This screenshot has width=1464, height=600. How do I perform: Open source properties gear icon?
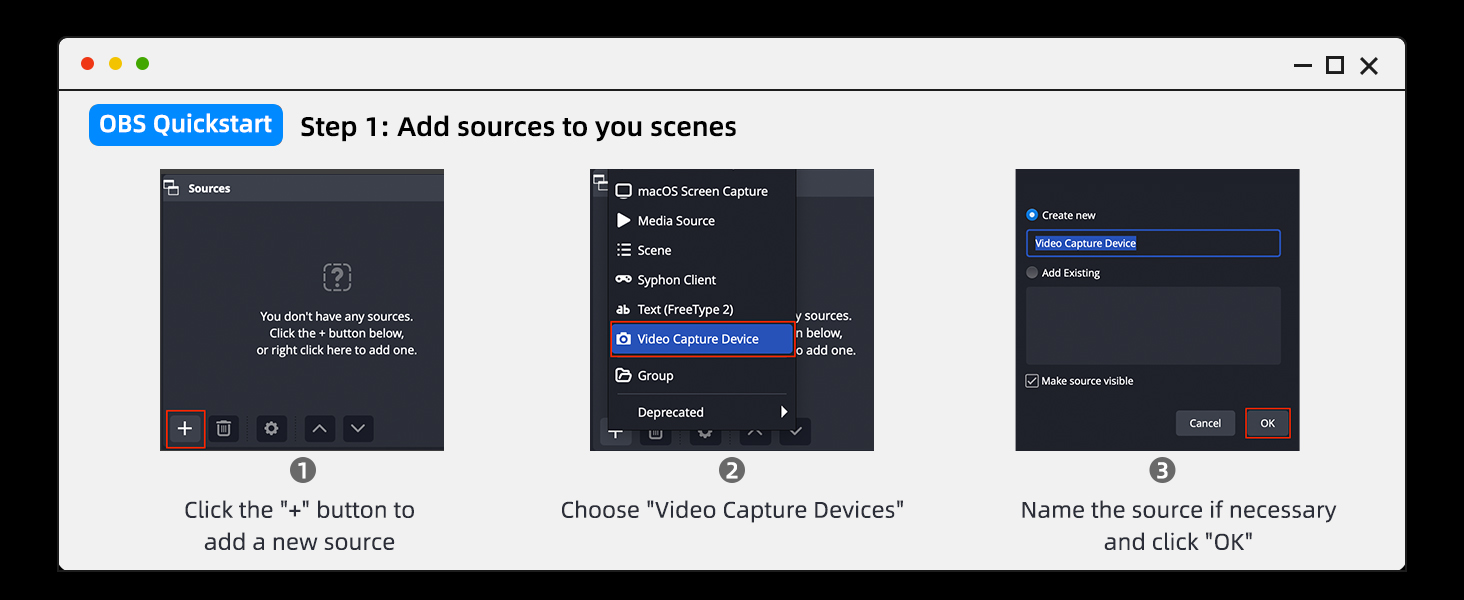(x=271, y=429)
